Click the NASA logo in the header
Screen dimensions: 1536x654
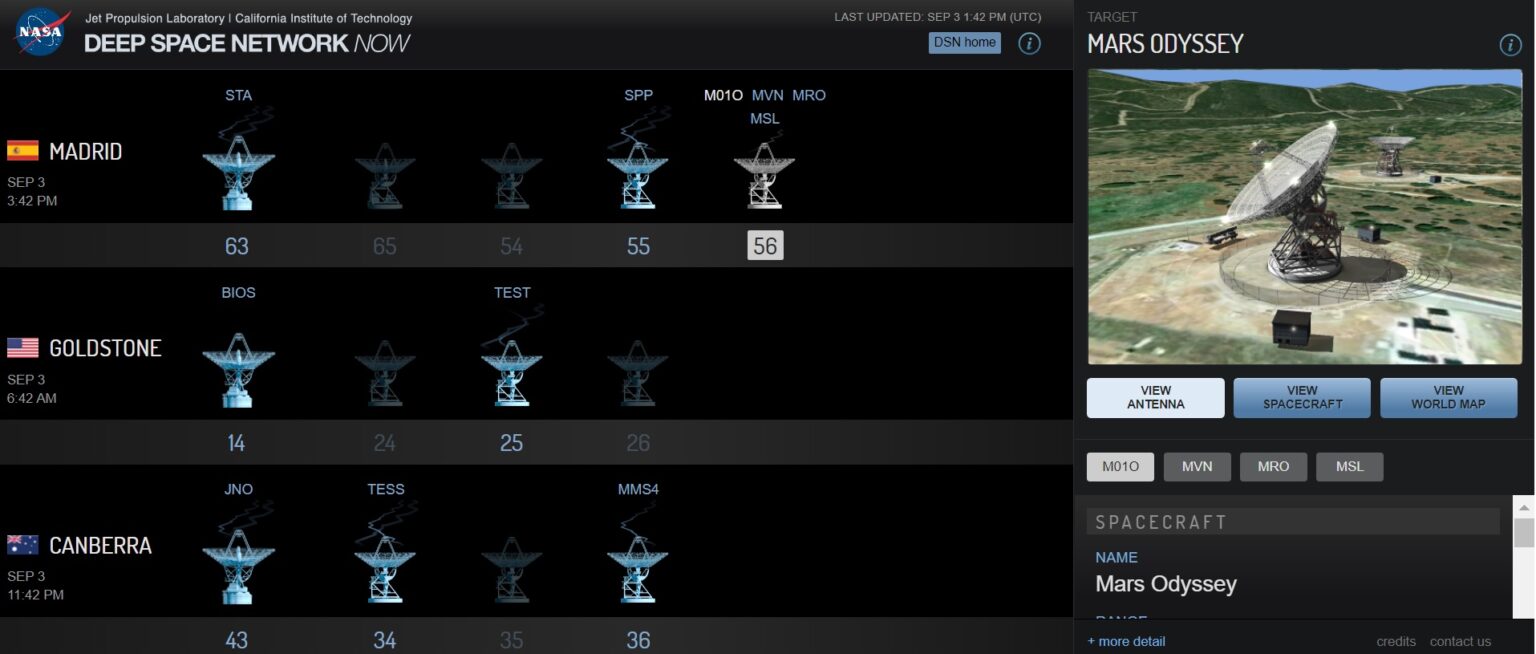click(x=39, y=28)
